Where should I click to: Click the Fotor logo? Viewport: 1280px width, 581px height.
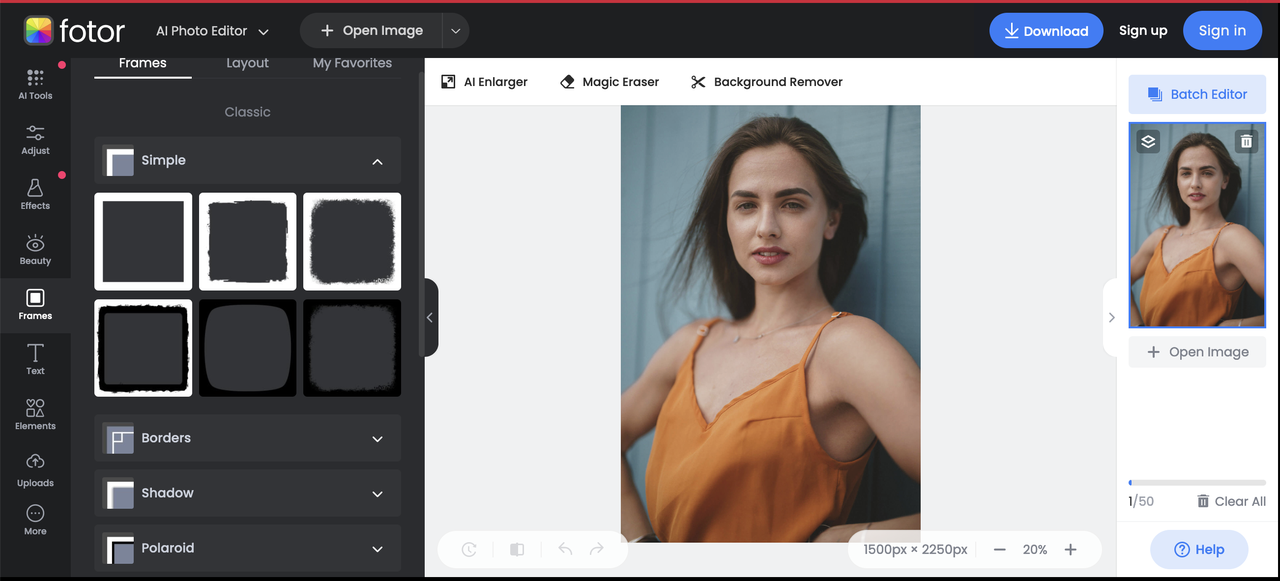pyautogui.click(x=75, y=31)
